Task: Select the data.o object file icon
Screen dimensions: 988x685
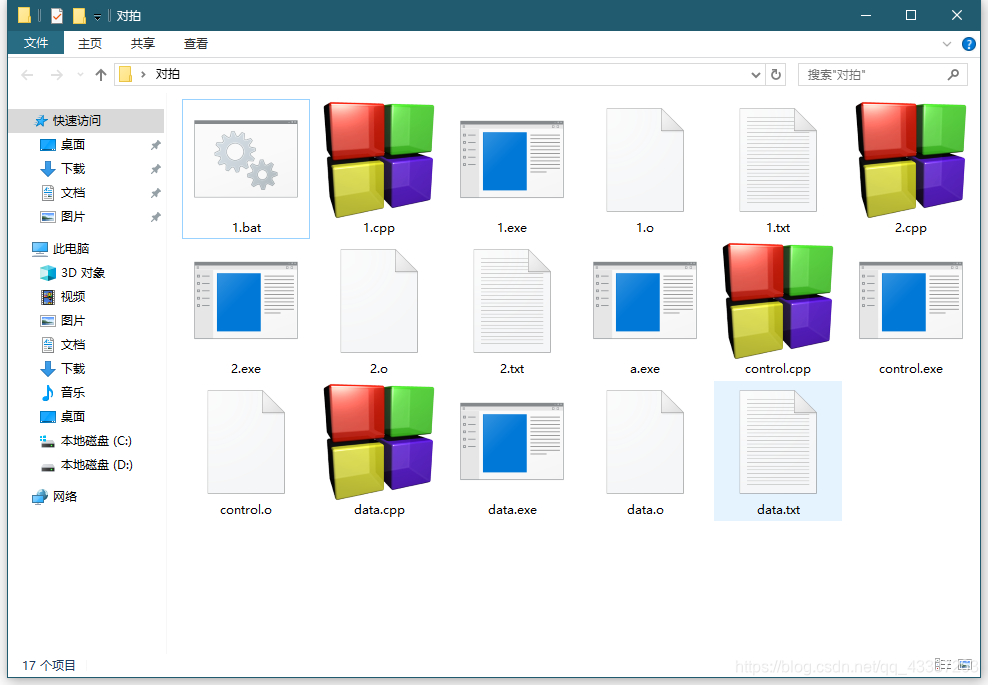Action: pos(645,442)
